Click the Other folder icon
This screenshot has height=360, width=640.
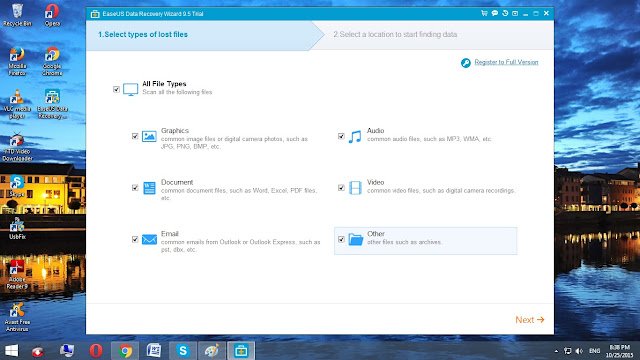click(x=356, y=240)
